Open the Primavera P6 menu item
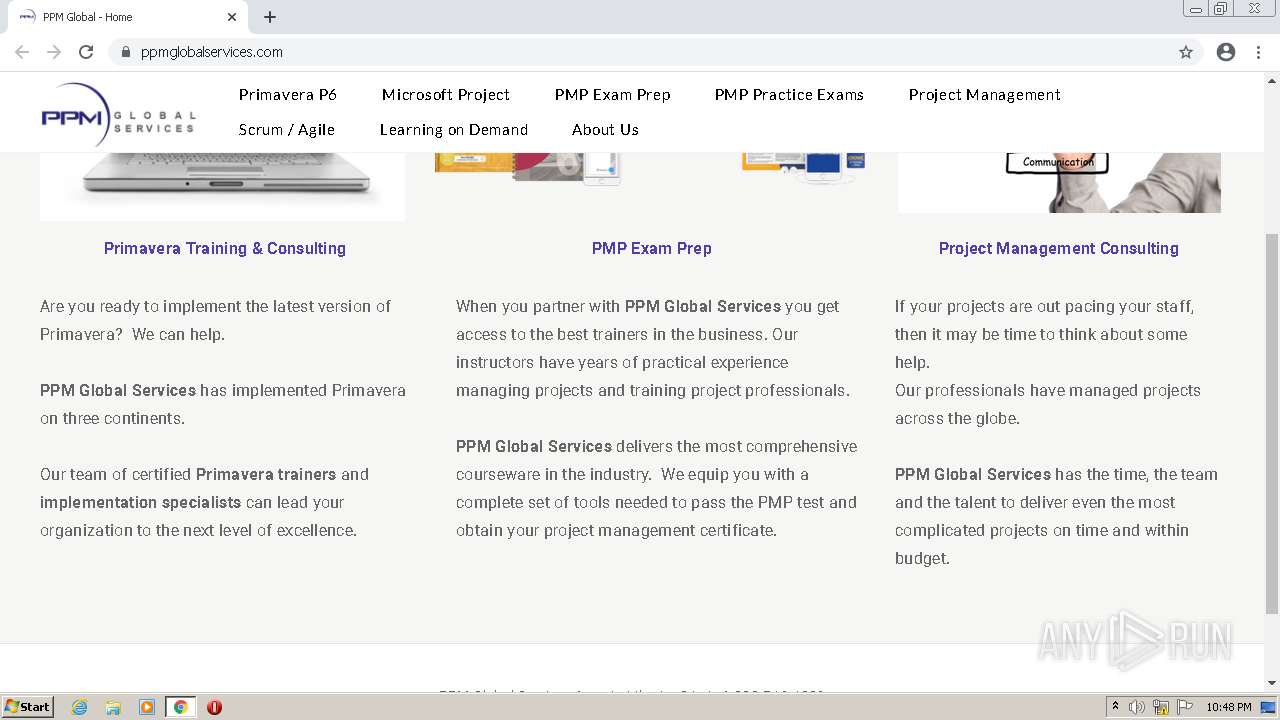 pyautogui.click(x=288, y=95)
